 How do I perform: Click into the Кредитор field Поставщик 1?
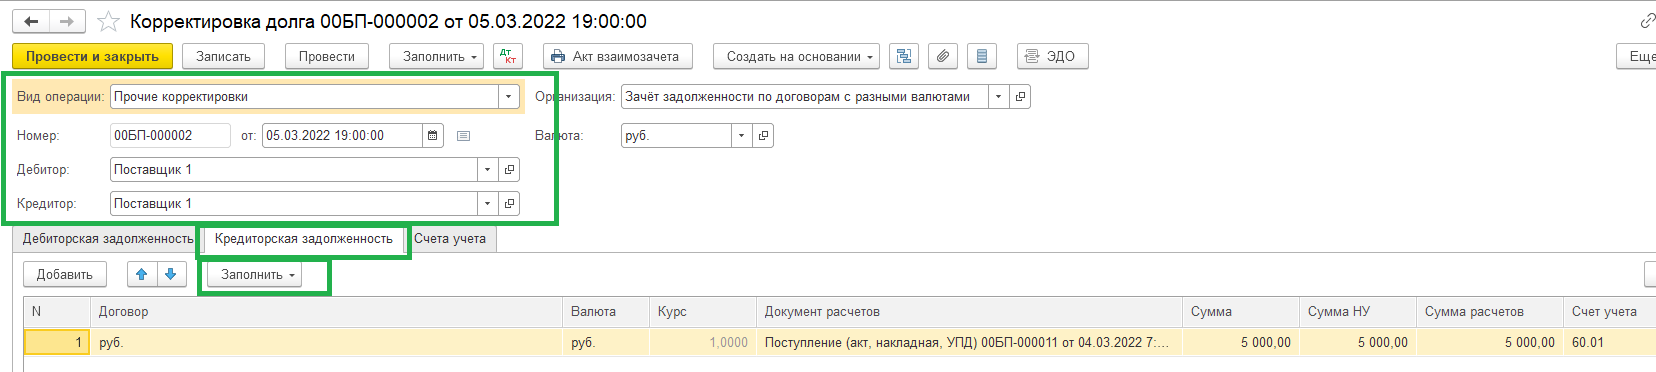293,203
